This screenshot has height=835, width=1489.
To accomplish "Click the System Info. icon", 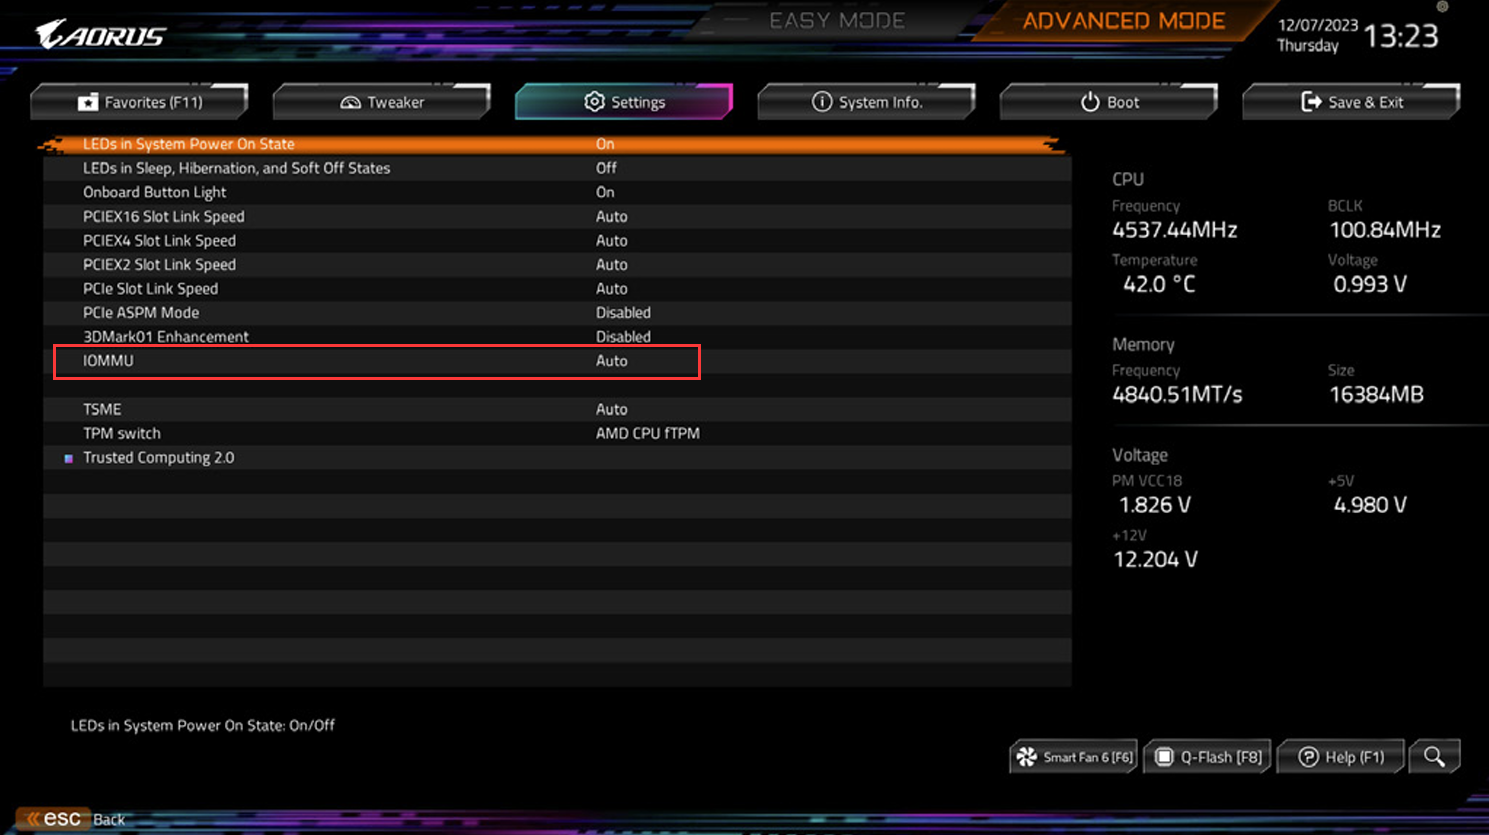I will click(822, 102).
